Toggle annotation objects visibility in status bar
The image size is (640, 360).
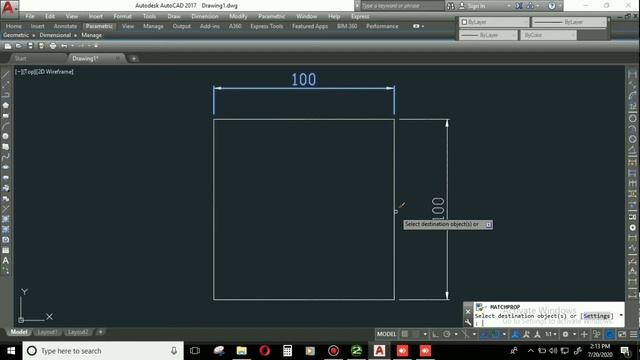click(x=516, y=334)
